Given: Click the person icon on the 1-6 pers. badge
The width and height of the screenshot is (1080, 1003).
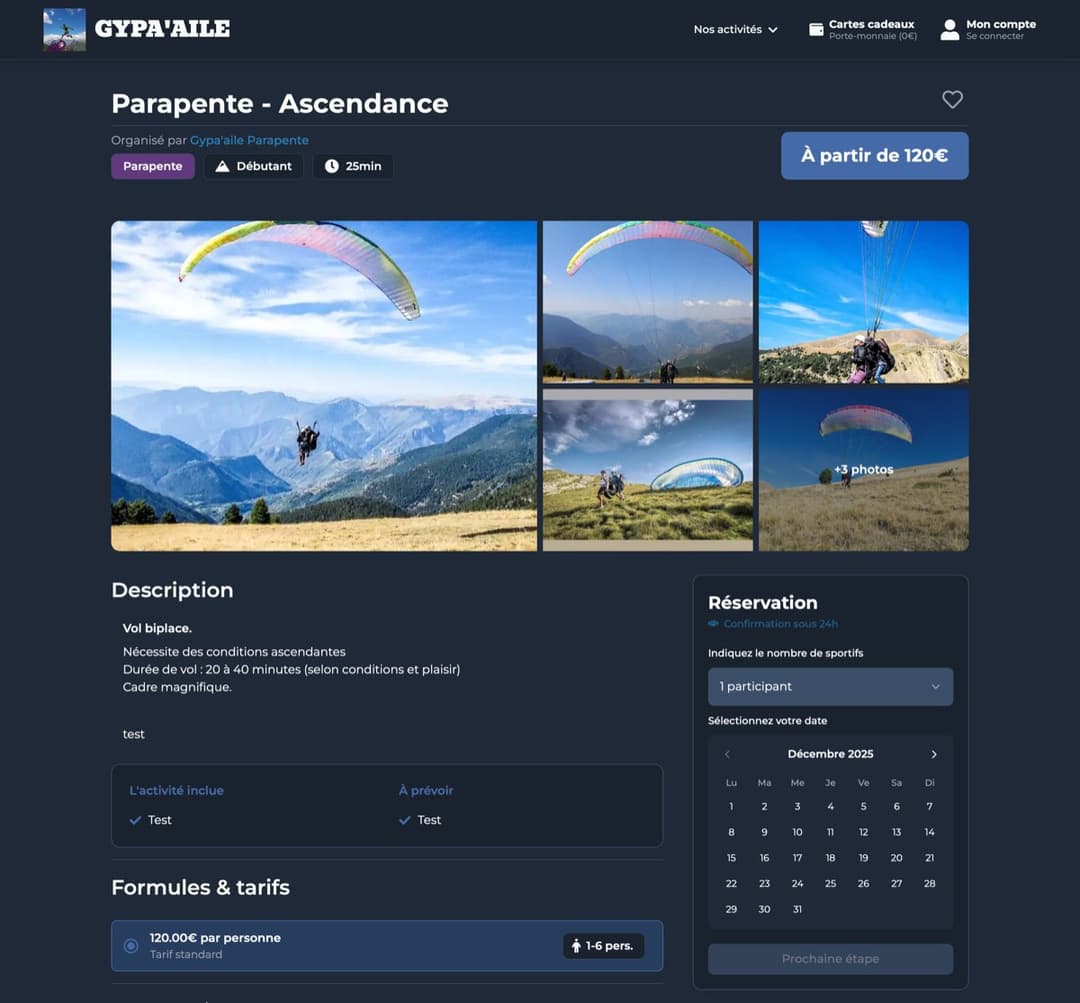Looking at the screenshot, I should pos(577,944).
